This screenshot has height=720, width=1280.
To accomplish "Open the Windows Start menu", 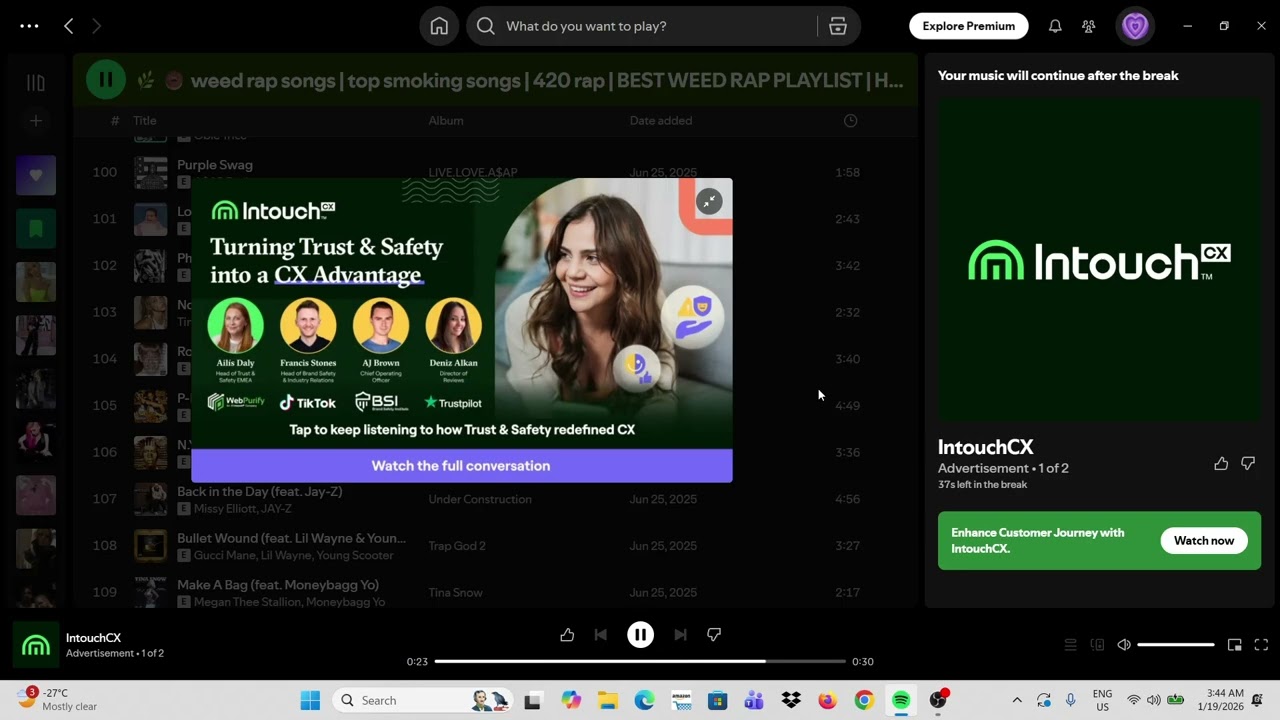I will tap(310, 700).
